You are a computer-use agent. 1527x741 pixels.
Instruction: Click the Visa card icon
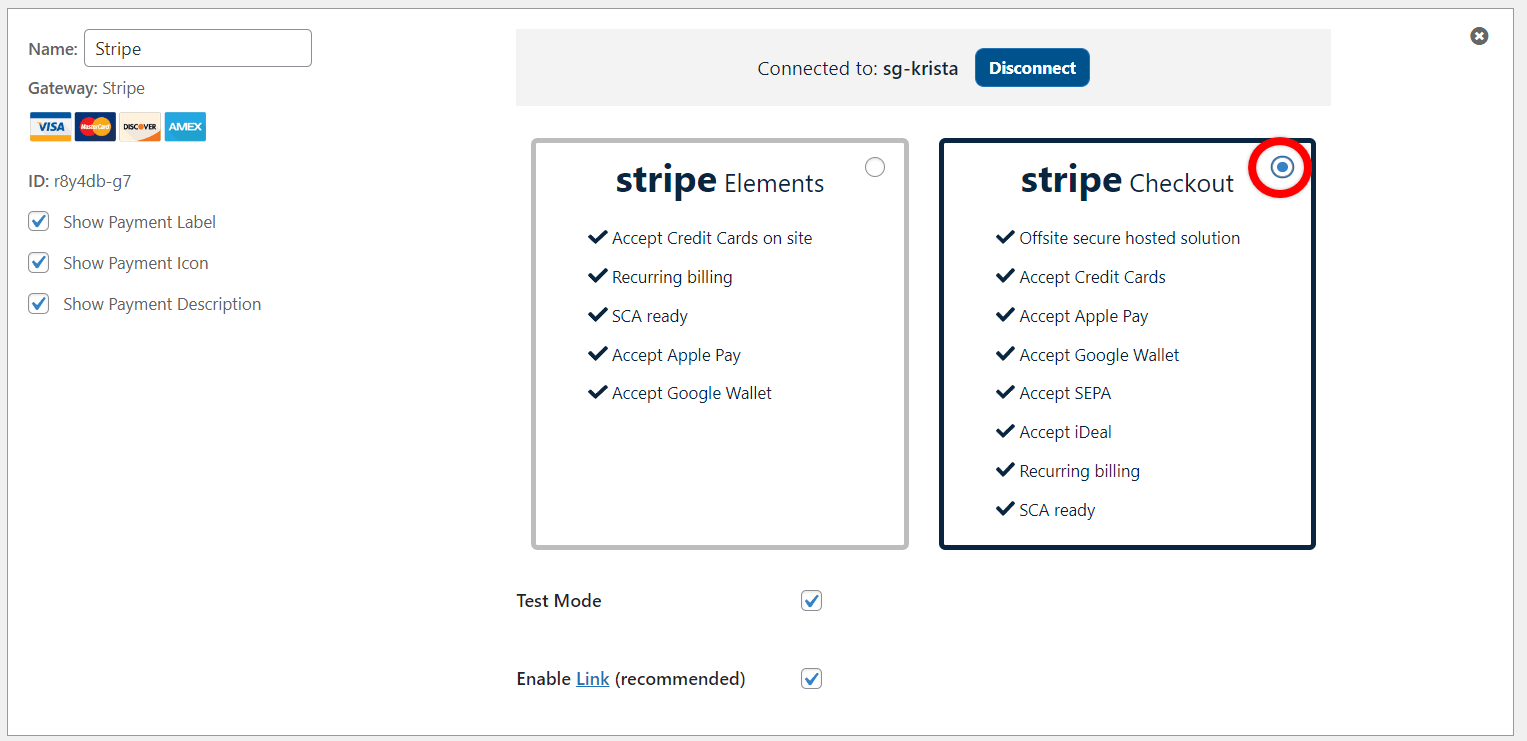pos(50,127)
